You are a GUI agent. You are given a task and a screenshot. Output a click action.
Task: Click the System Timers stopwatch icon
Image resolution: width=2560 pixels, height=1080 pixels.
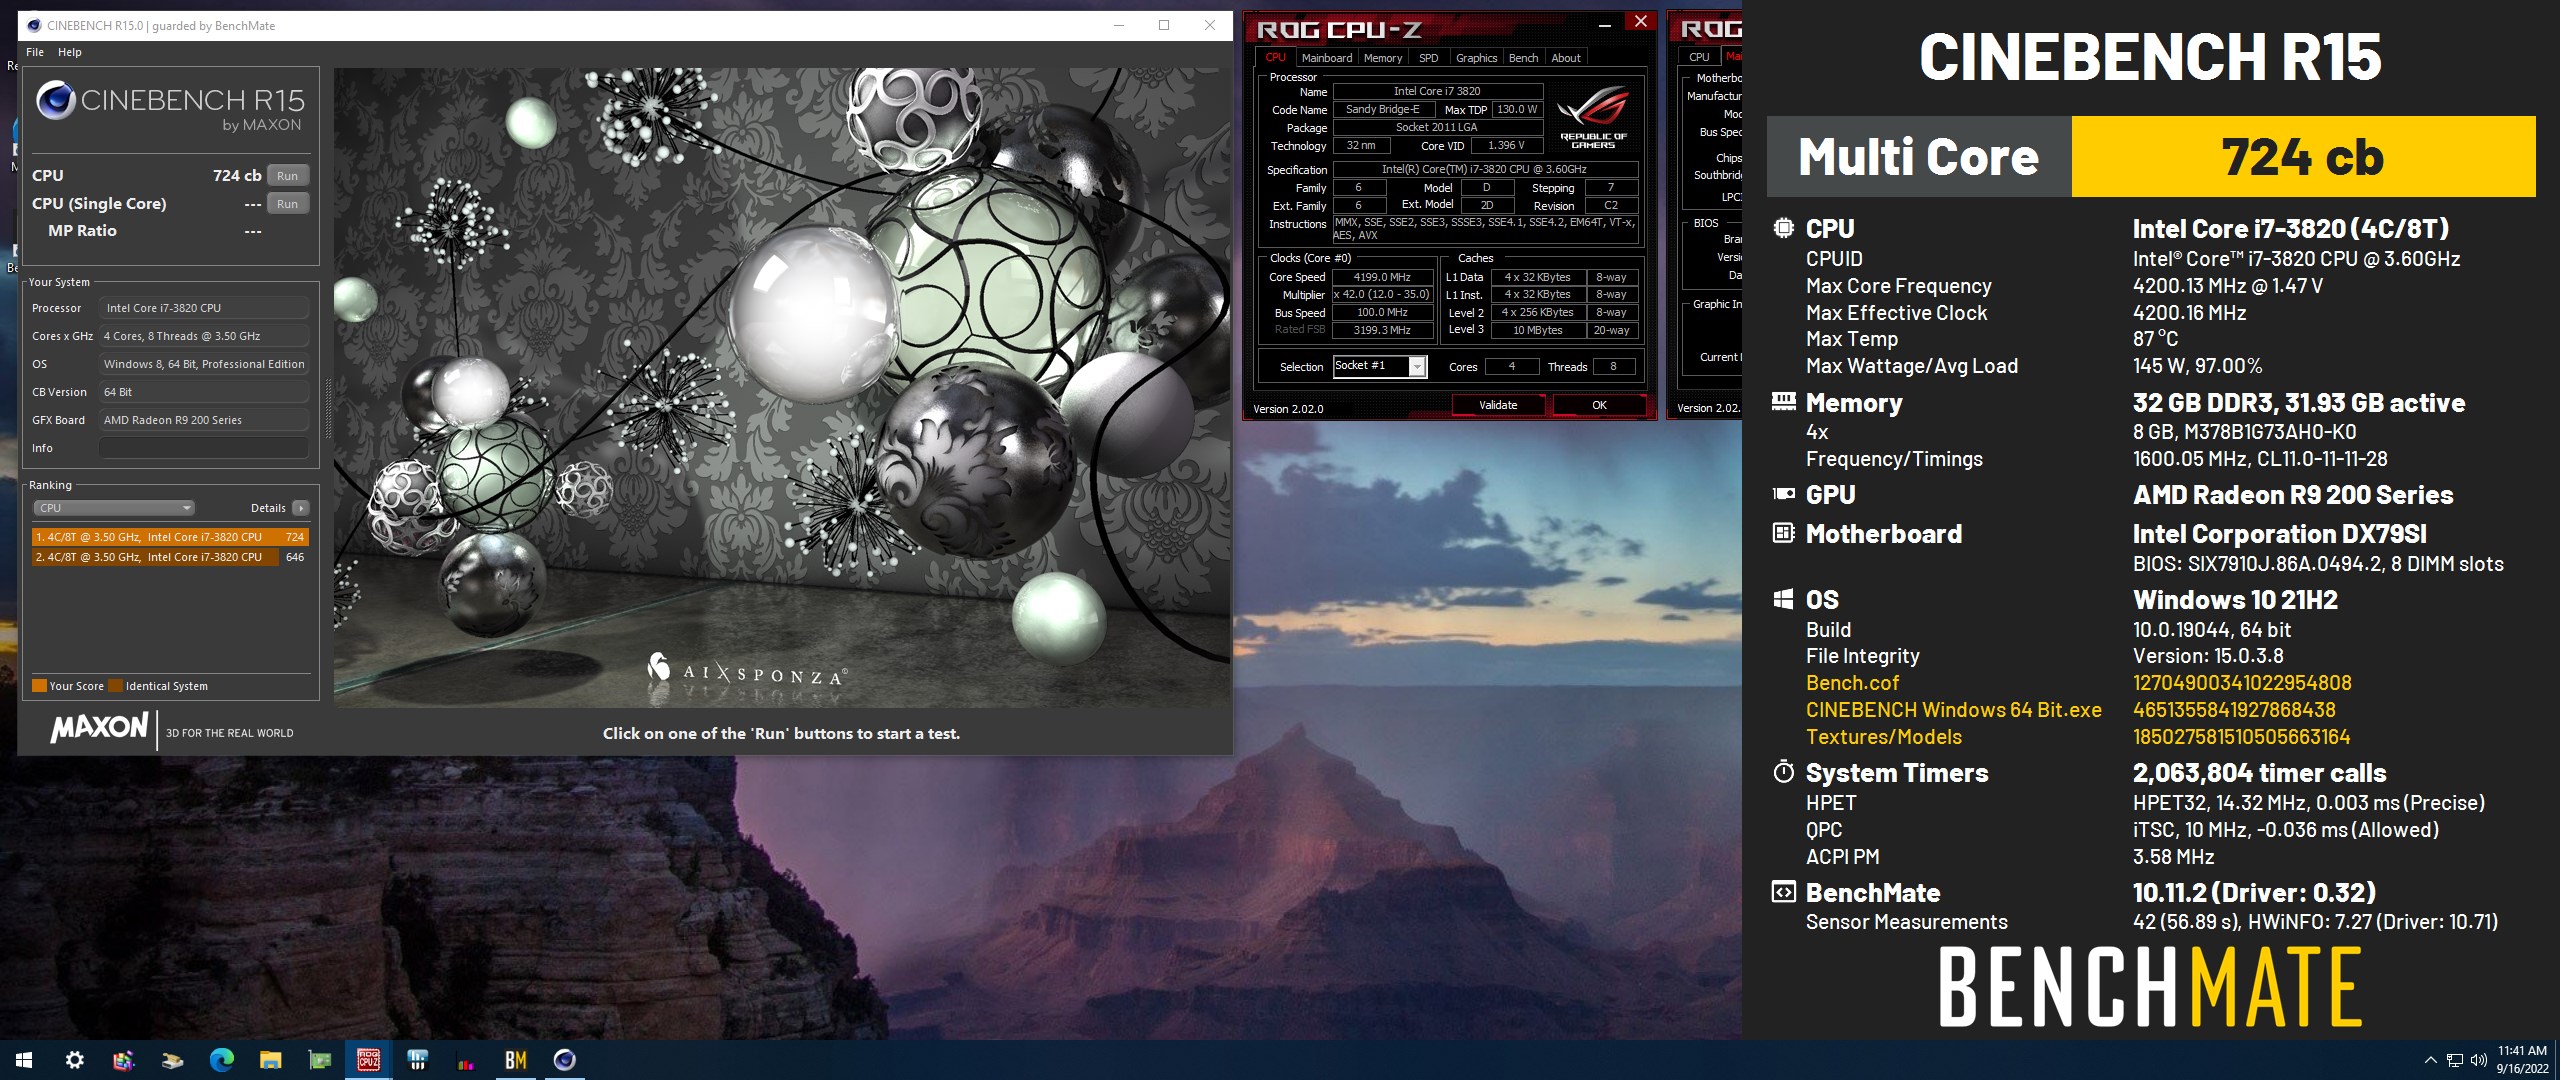1783,771
